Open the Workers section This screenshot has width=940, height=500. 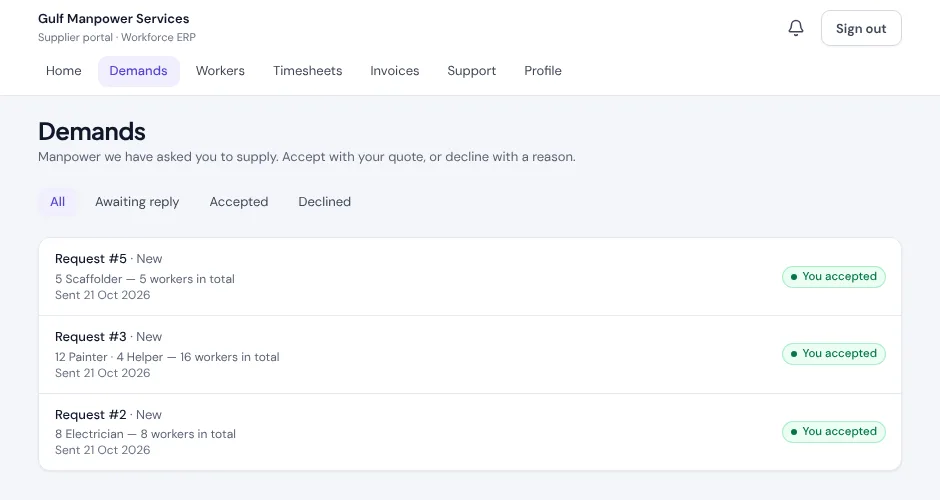pos(220,71)
